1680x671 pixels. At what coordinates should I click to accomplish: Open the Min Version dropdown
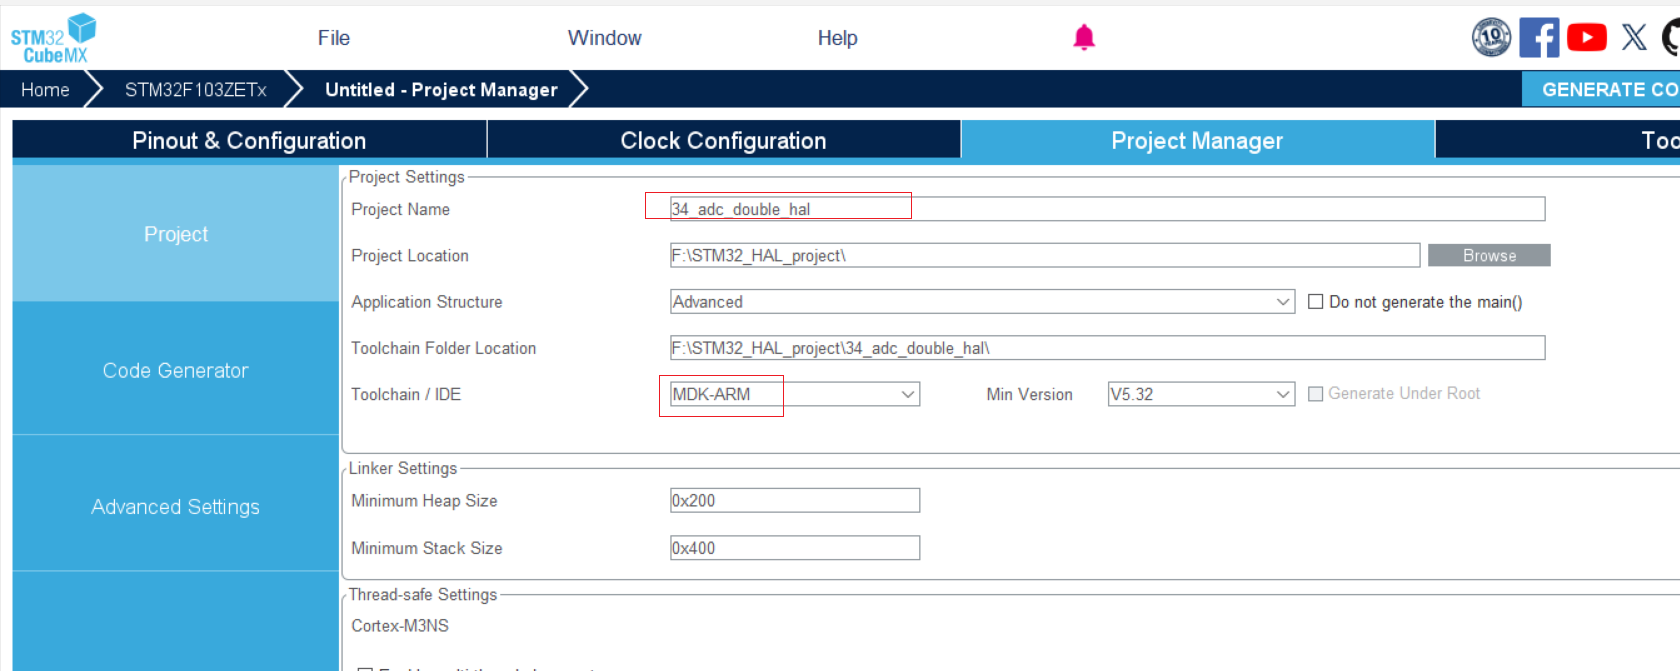[1201, 394]
